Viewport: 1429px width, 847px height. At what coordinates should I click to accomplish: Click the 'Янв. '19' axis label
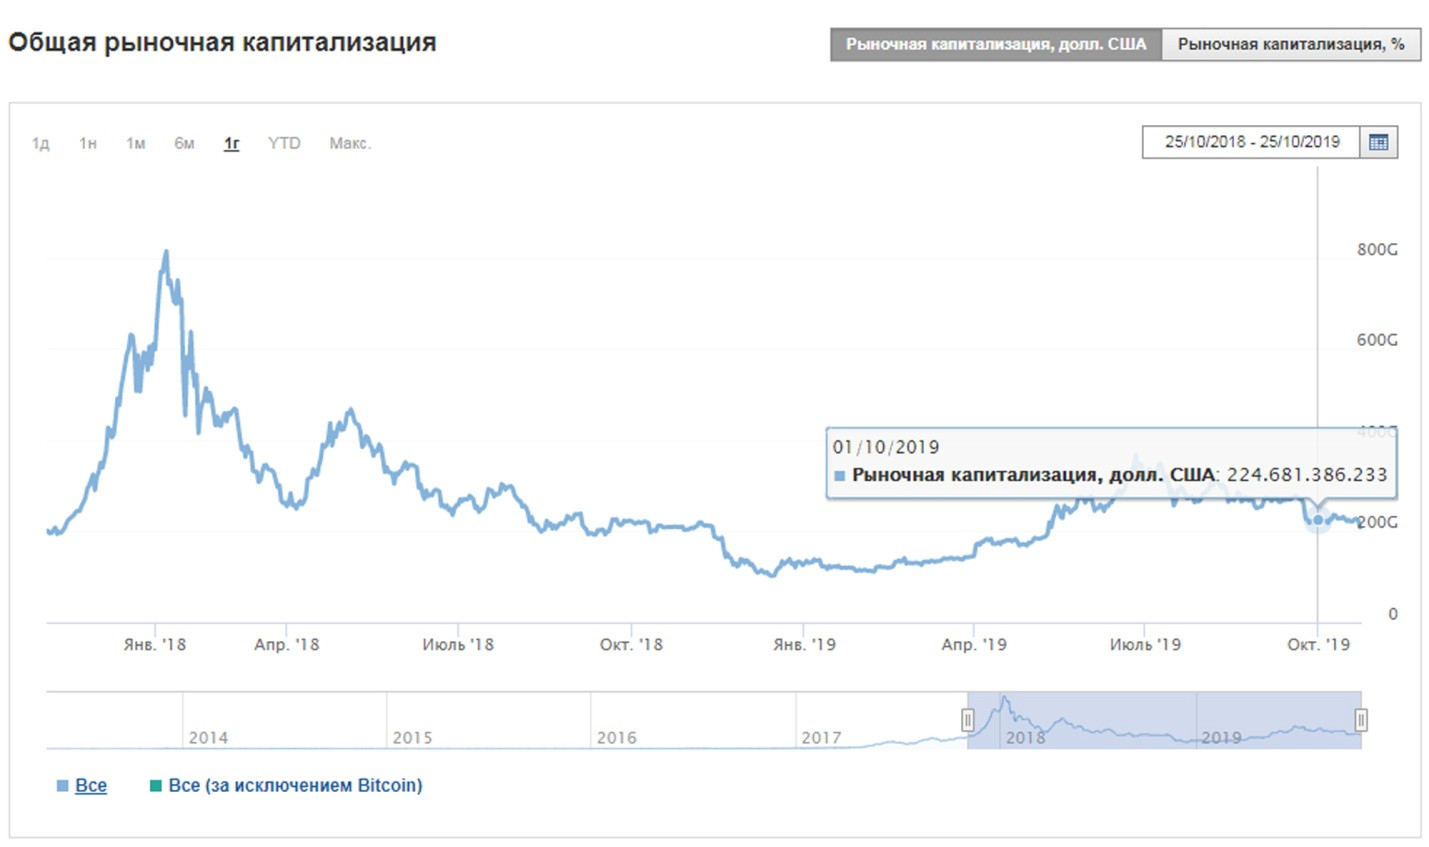pos(804,645)
